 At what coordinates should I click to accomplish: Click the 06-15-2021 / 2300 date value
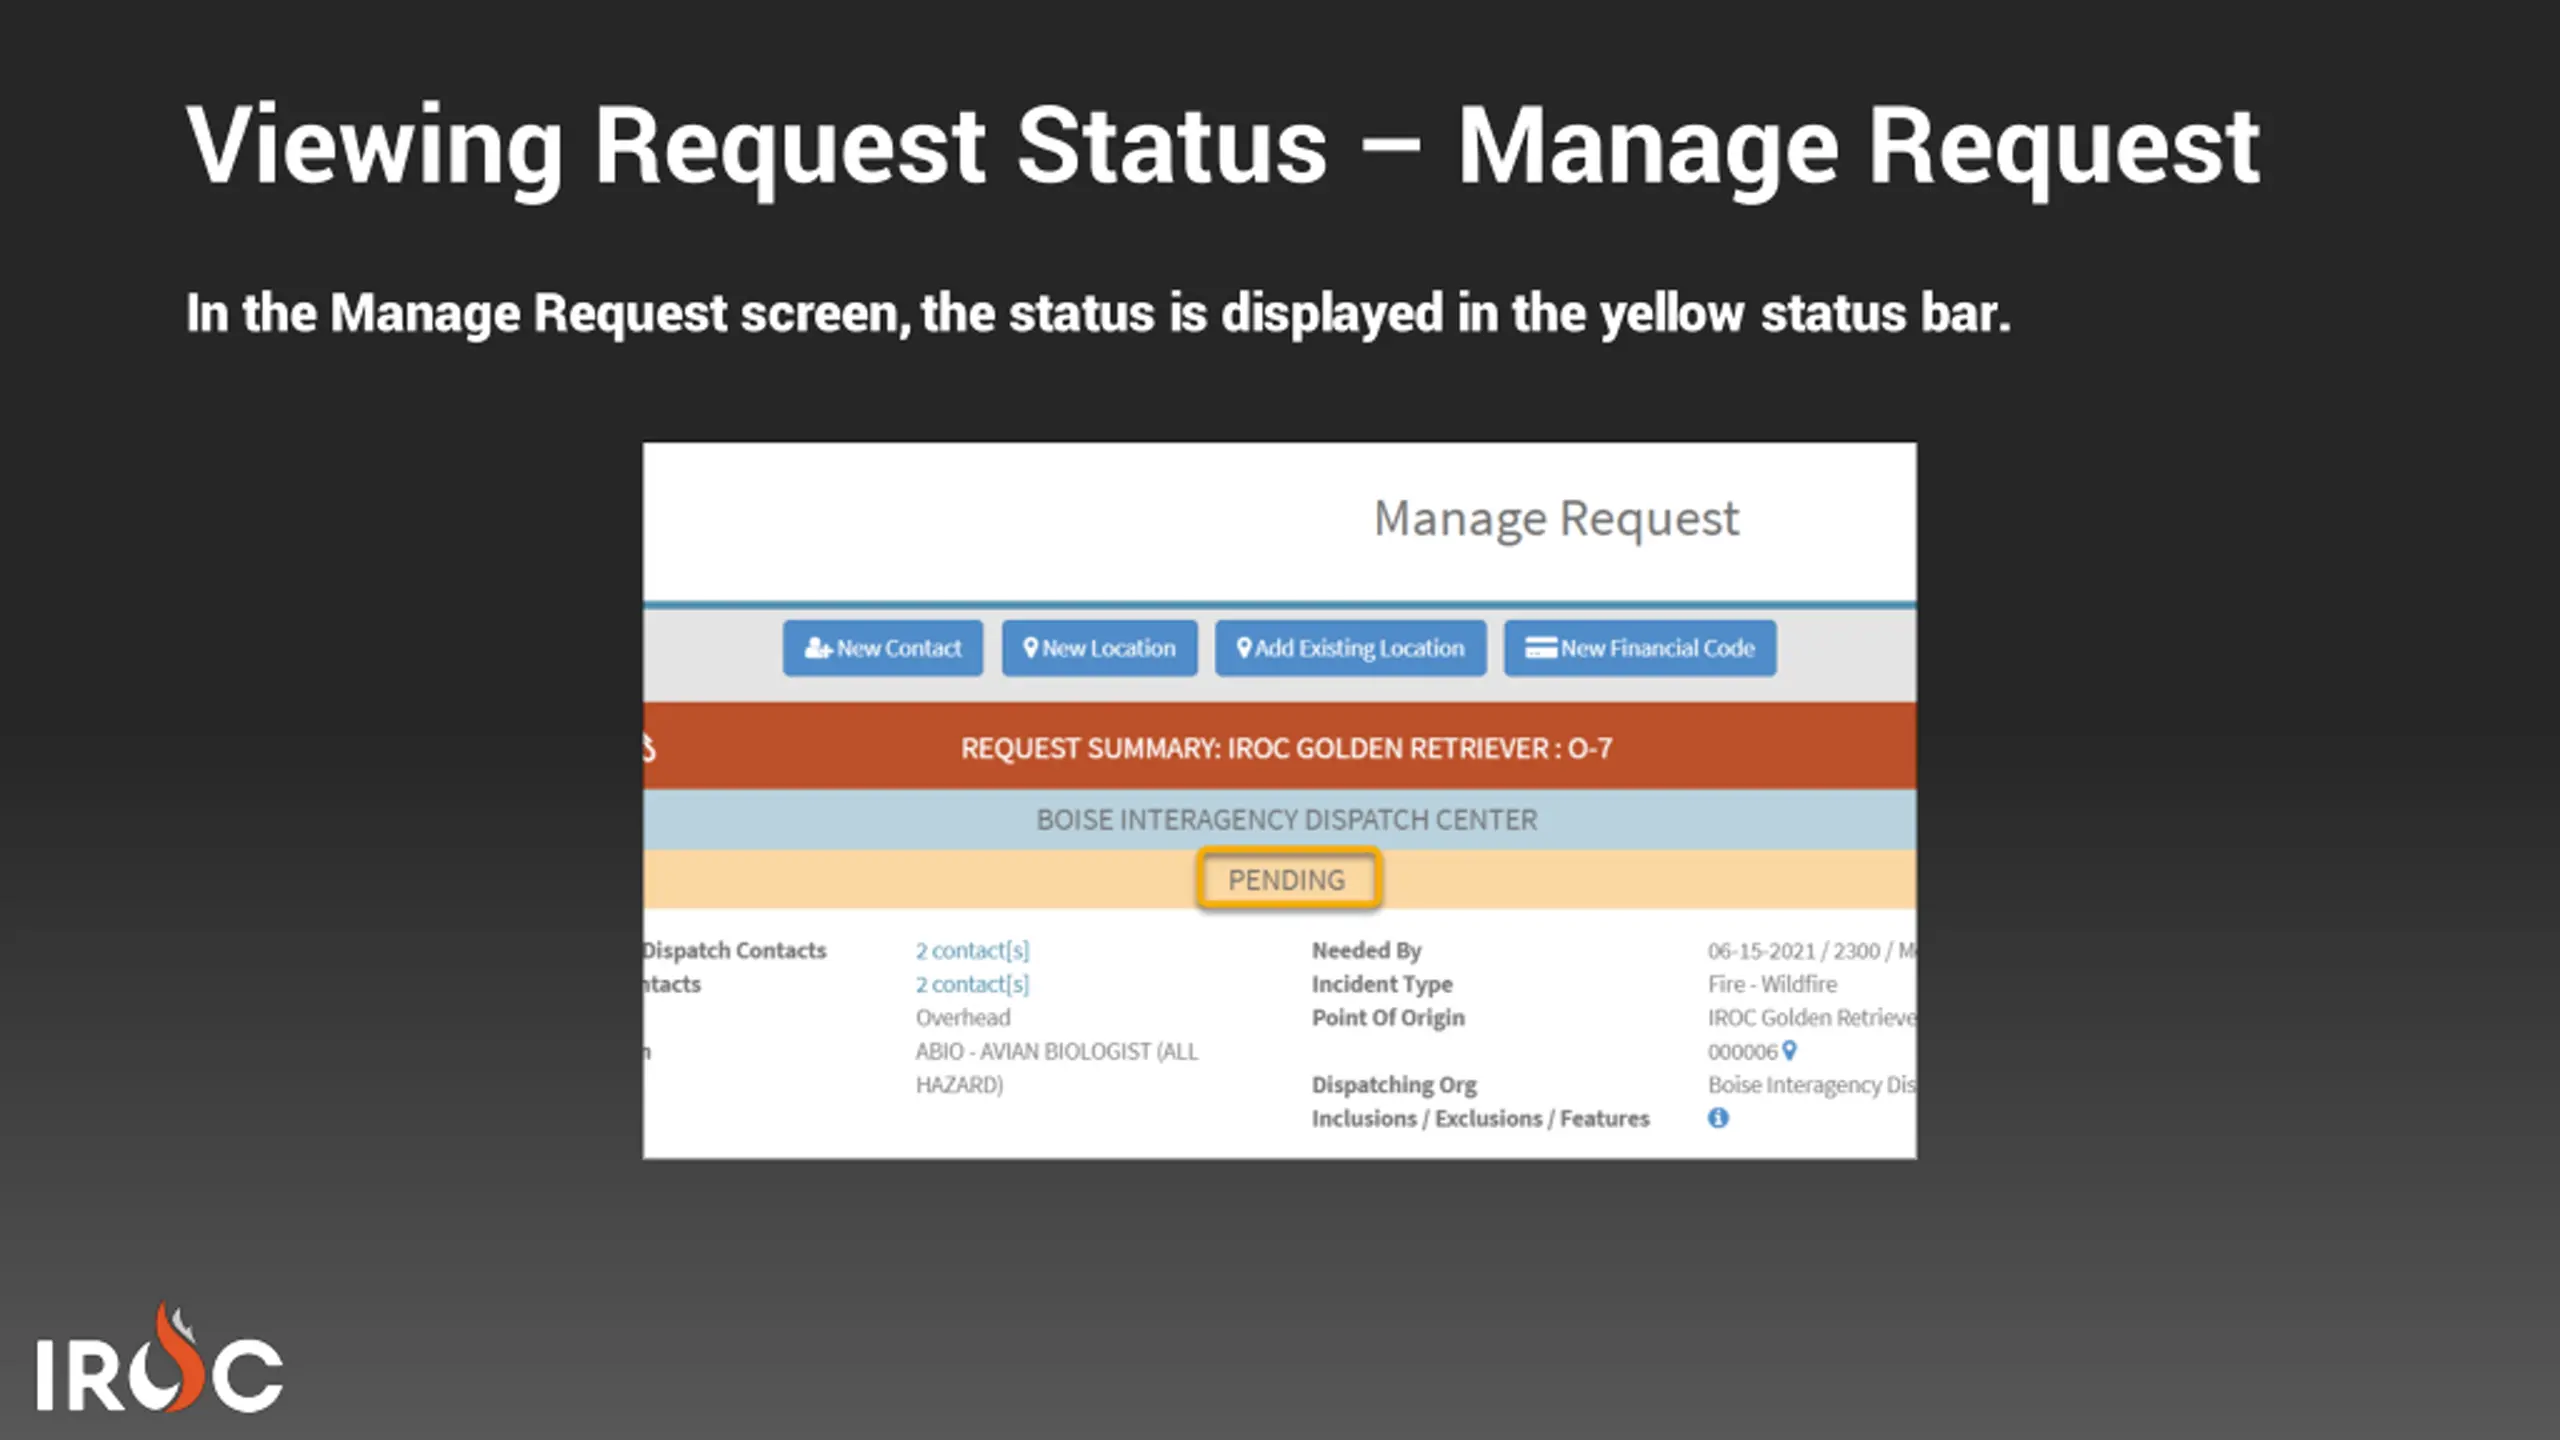[x=1811, y=950]
